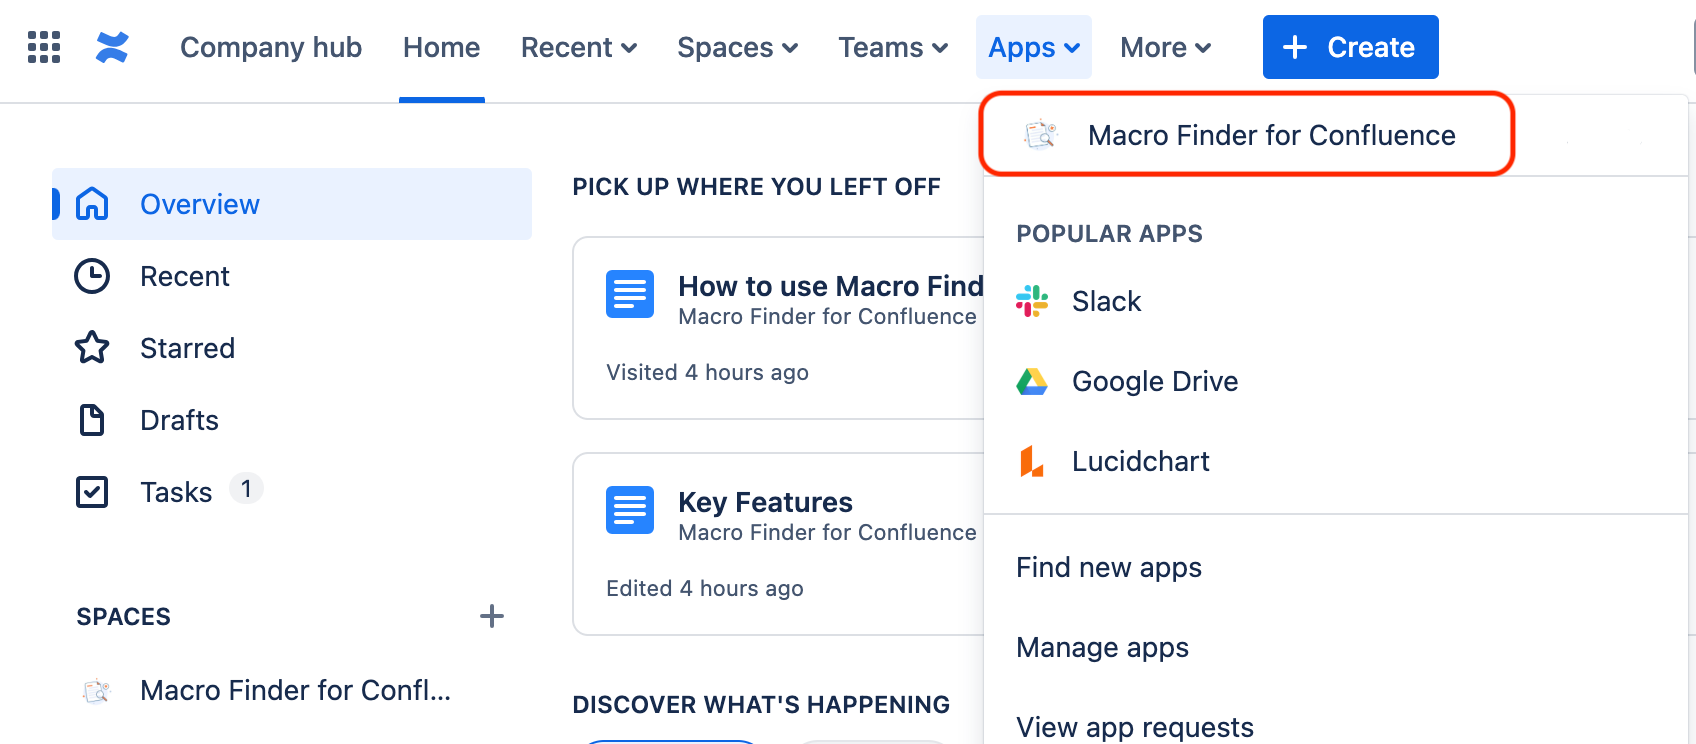This screenshot has width=1696, height=744.
Task: Click the Slack logo icon
Action: (x=1032, y=301)
